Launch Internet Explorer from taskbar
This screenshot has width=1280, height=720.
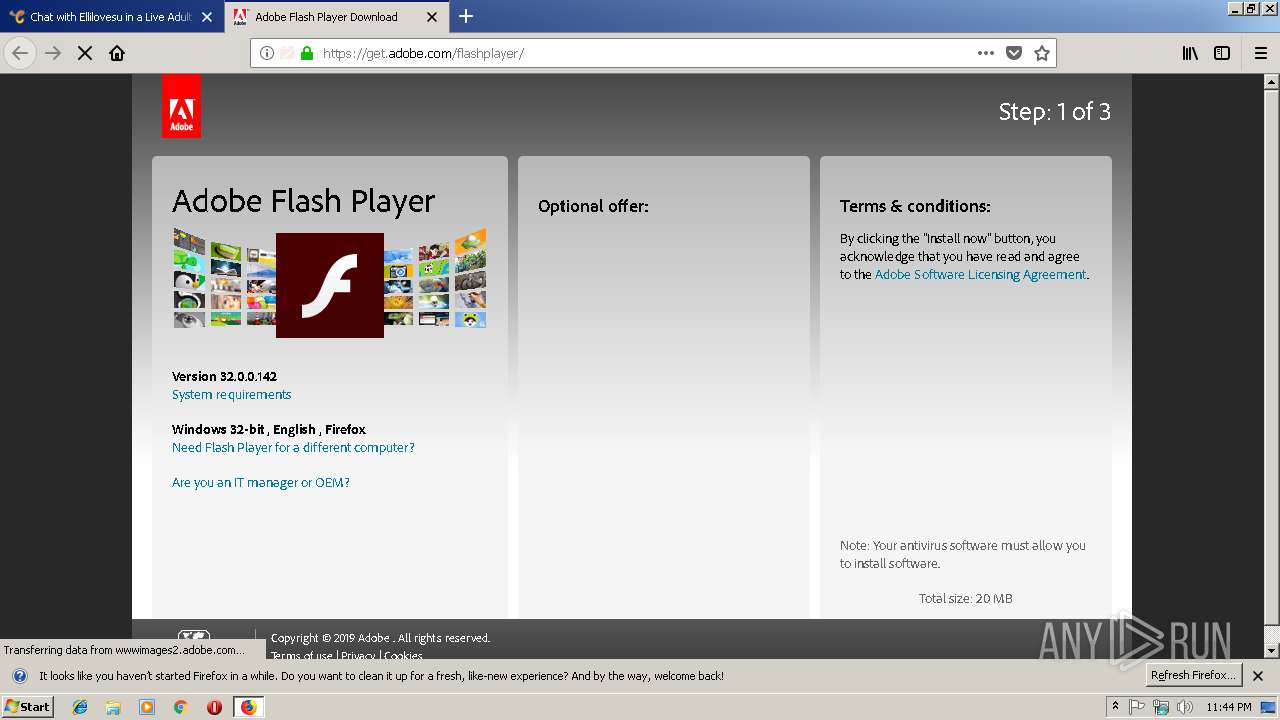(x=80, y=707)
